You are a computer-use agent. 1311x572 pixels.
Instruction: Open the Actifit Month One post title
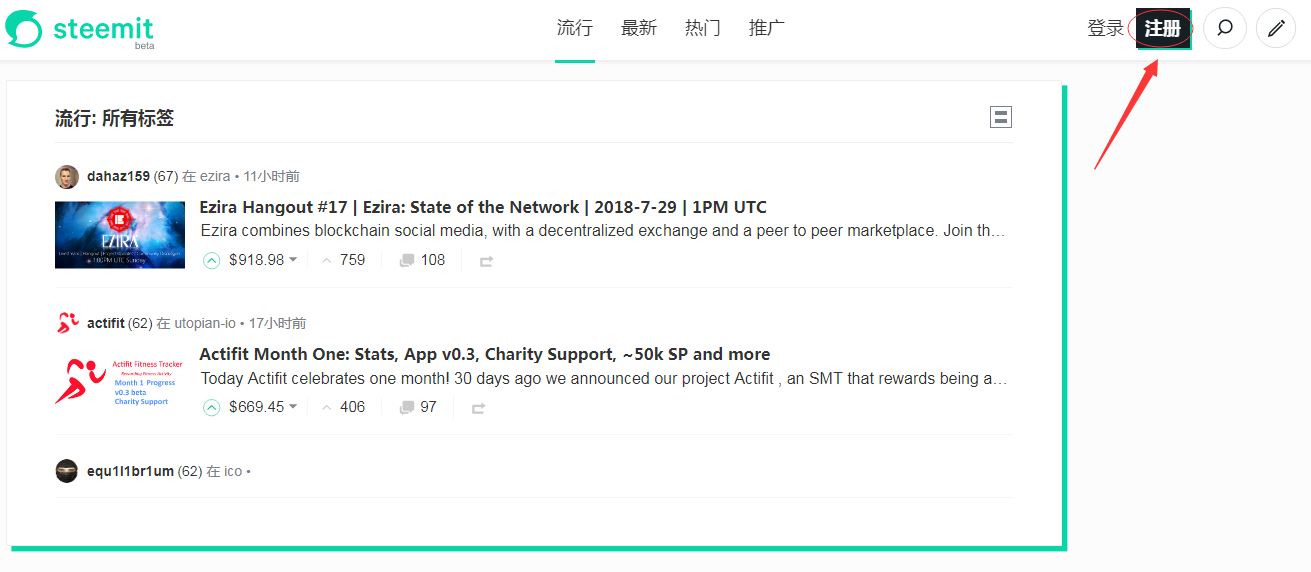(485, 354)
